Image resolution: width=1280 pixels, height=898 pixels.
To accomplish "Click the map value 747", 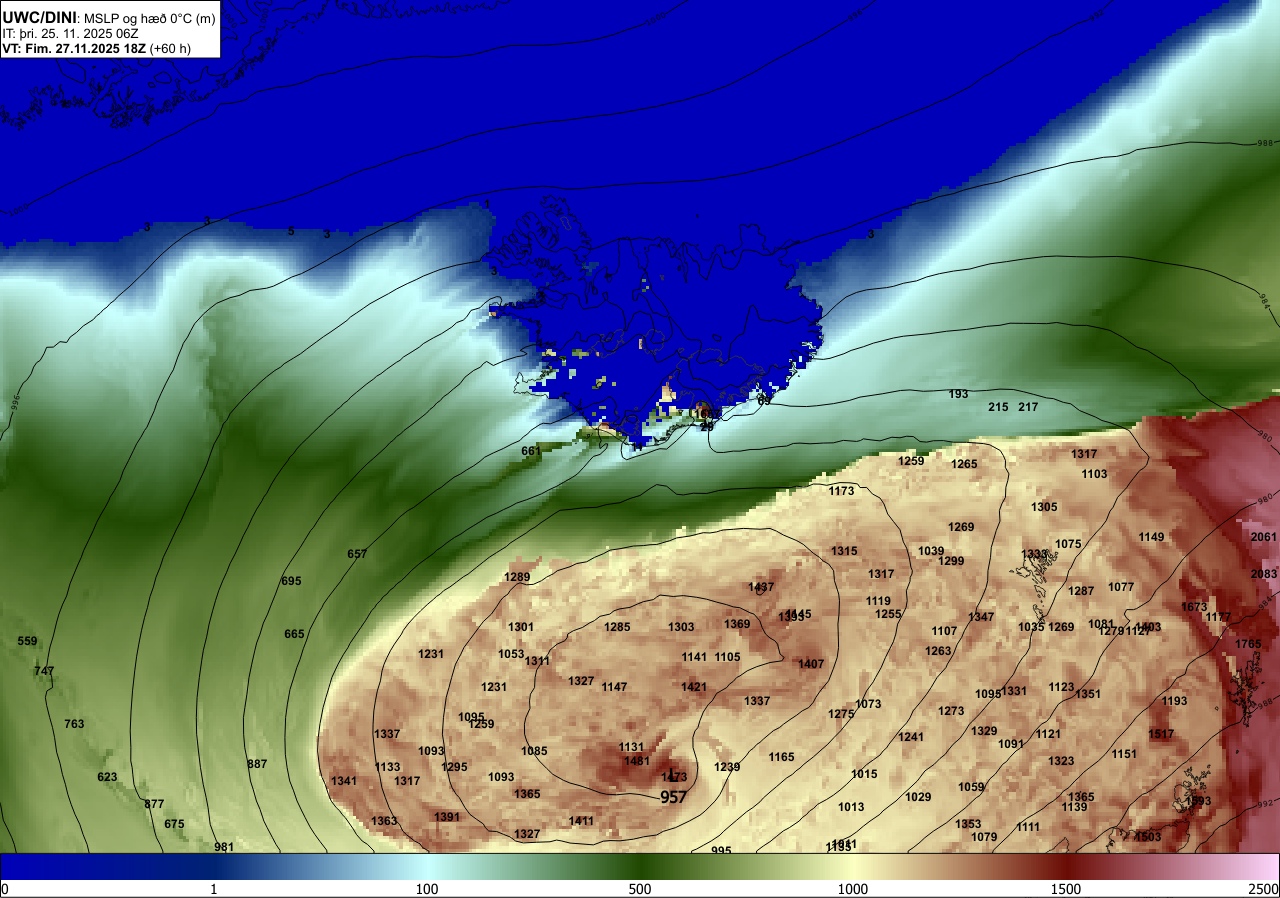I will [44, 671].
